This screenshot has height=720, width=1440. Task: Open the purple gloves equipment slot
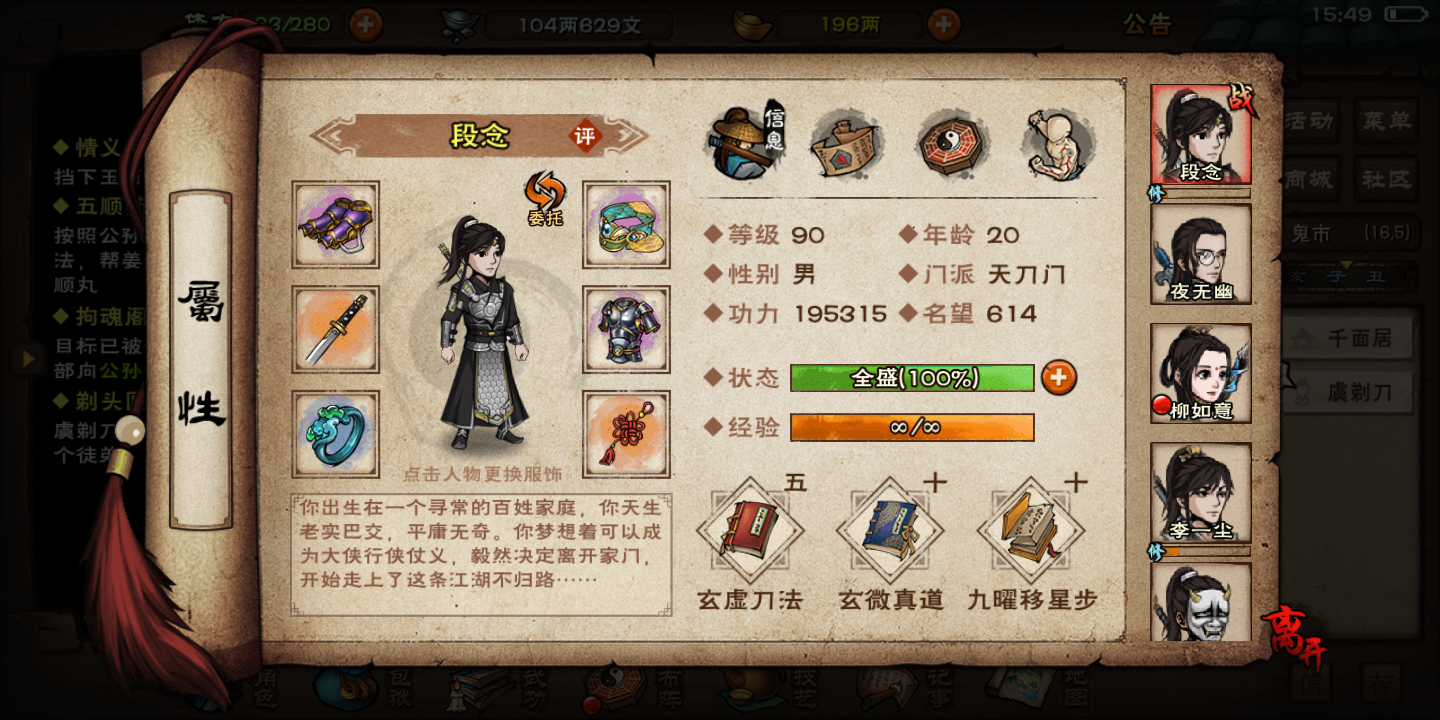[x=336, y=225]
